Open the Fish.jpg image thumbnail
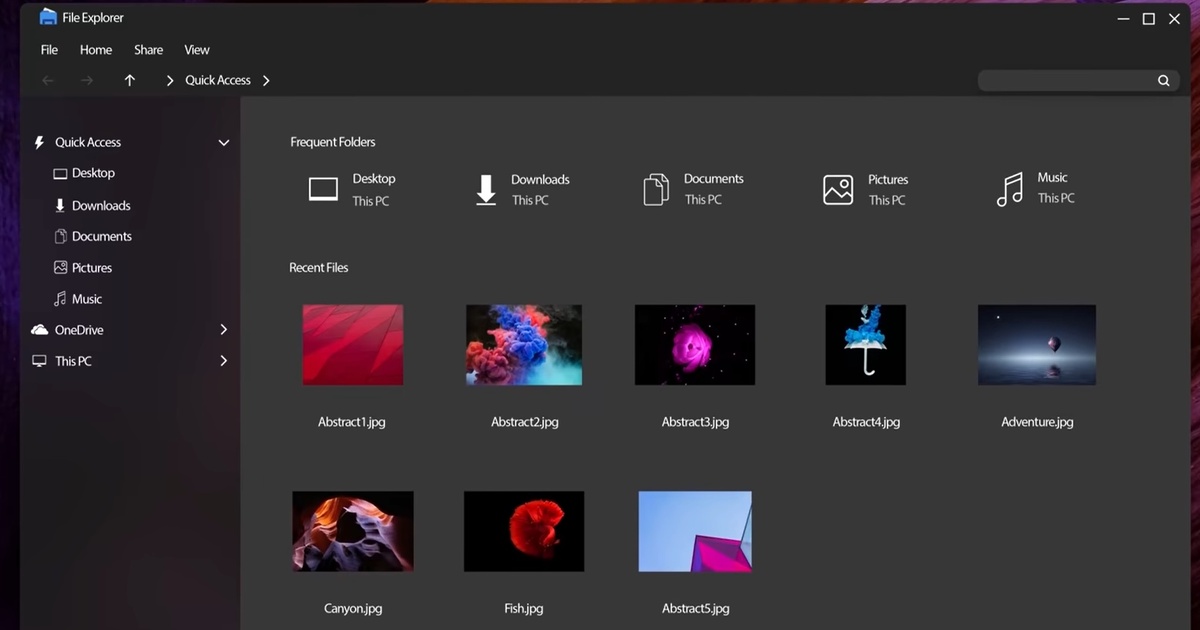The image size is (1200, 630). click(x=524, y=531)
